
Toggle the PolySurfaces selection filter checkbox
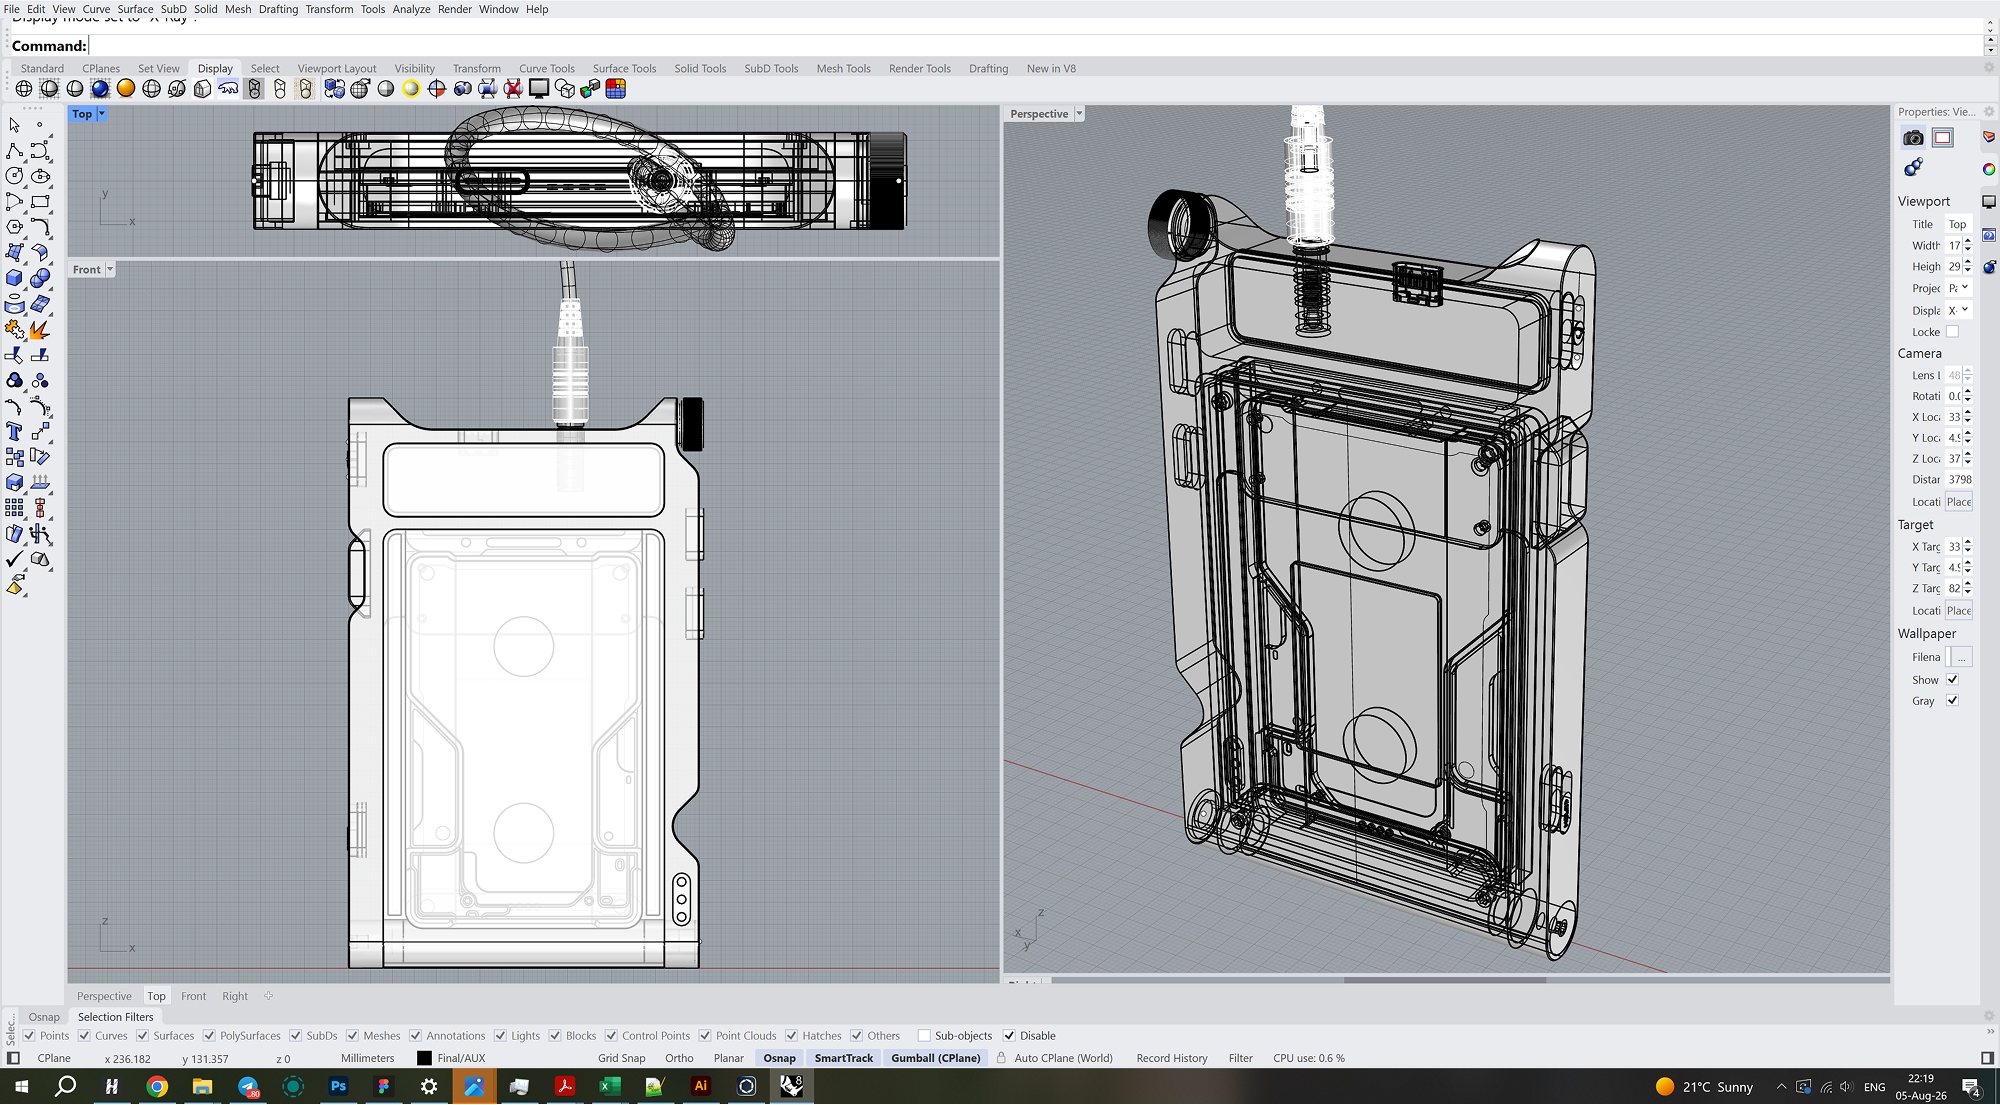pos(209,1036)
